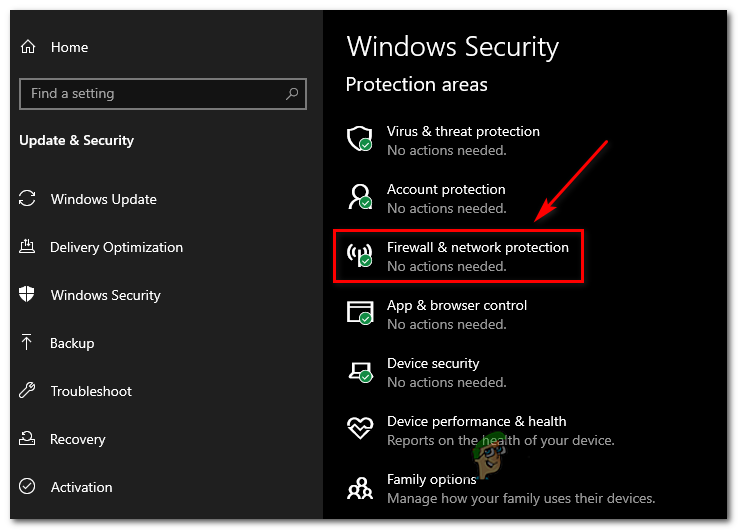Viewport: 738px width, 530px height.
Task: Open Firewall & network protection
Action: 477,247
